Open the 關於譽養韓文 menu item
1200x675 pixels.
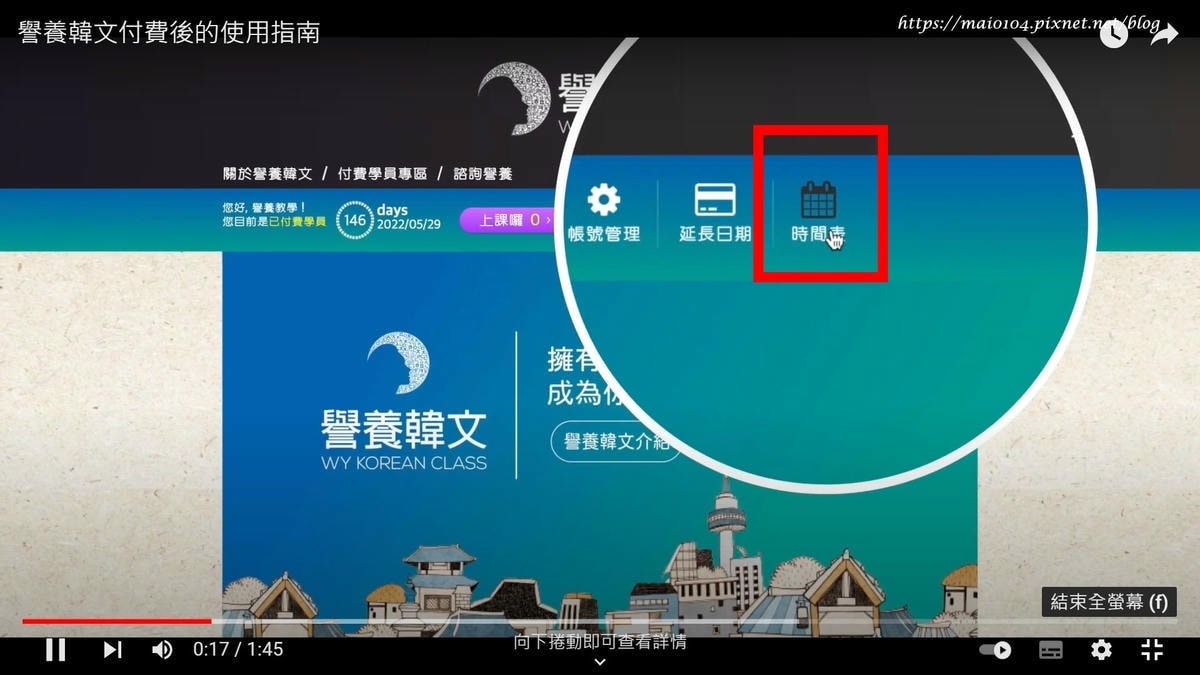[267, 174]
